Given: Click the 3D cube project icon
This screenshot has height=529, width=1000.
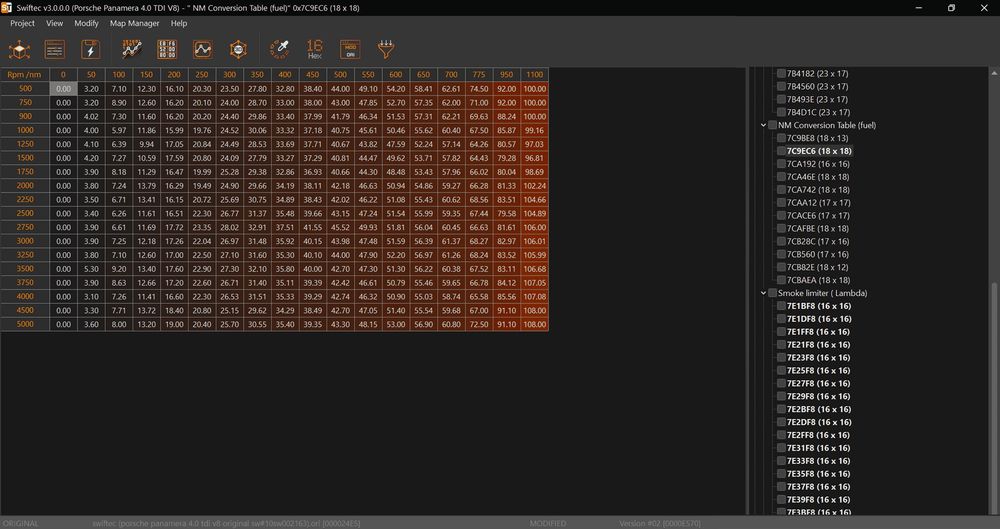Looking at the screenshot, I should (19, 49).
